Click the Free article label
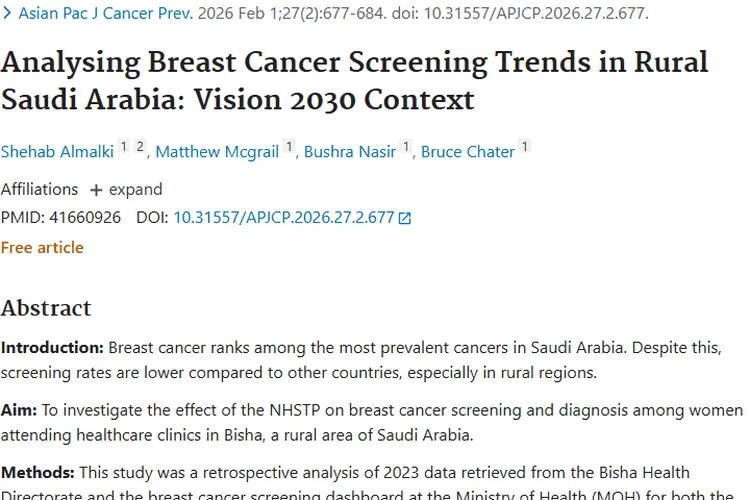 tap(42, 247)
